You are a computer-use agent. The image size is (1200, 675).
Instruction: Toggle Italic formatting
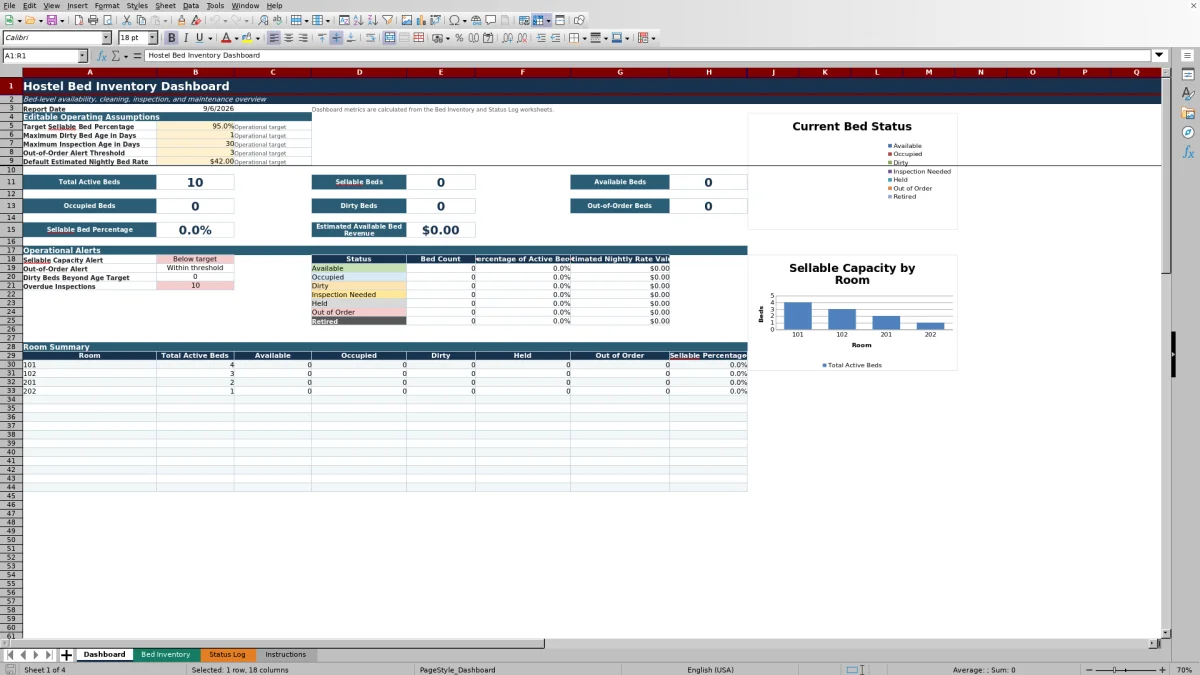coord(186,38)
